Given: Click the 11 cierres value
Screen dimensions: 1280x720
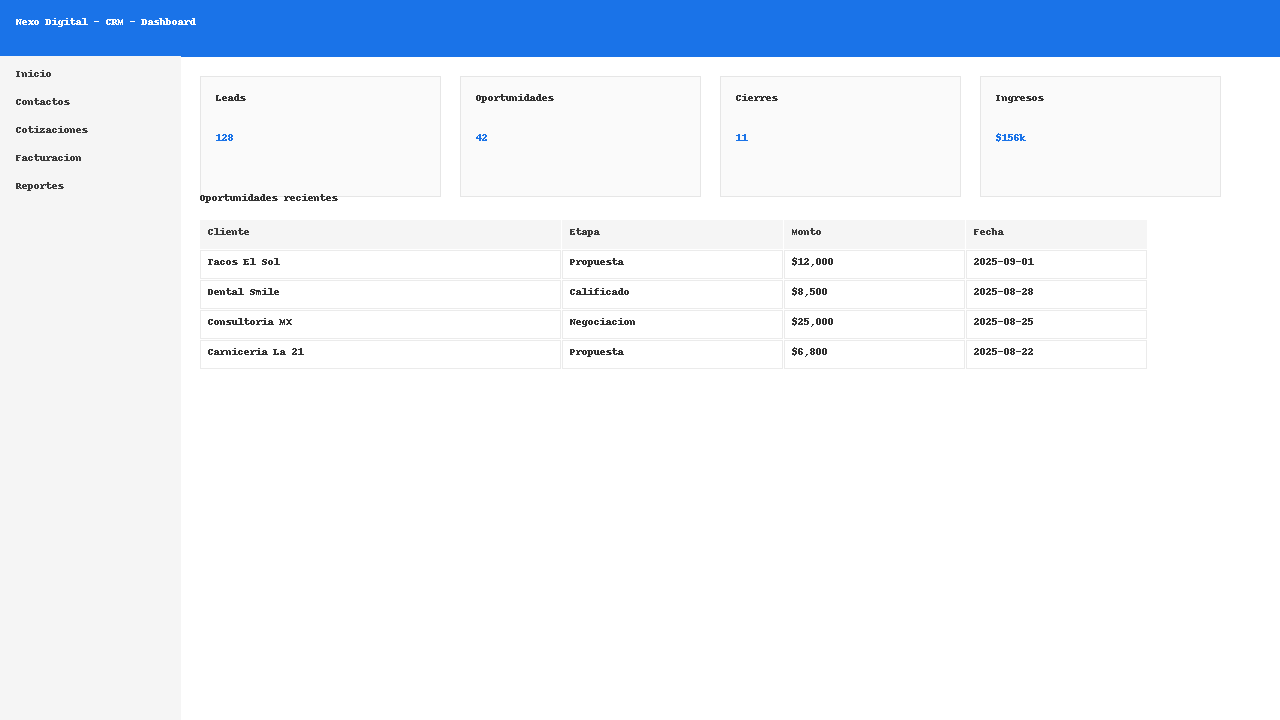Looking at the screenshot, I should point(741,138).
